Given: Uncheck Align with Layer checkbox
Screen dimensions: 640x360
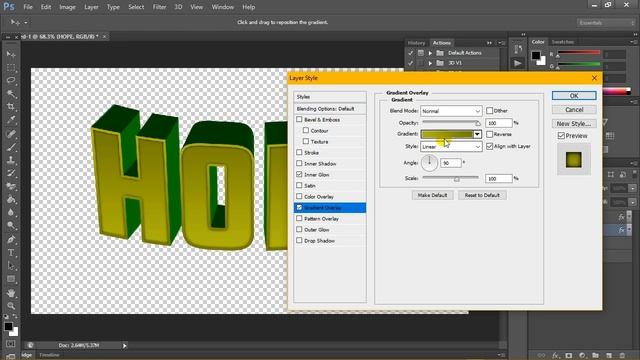Looking at the screenshot, I should [489, 146].
